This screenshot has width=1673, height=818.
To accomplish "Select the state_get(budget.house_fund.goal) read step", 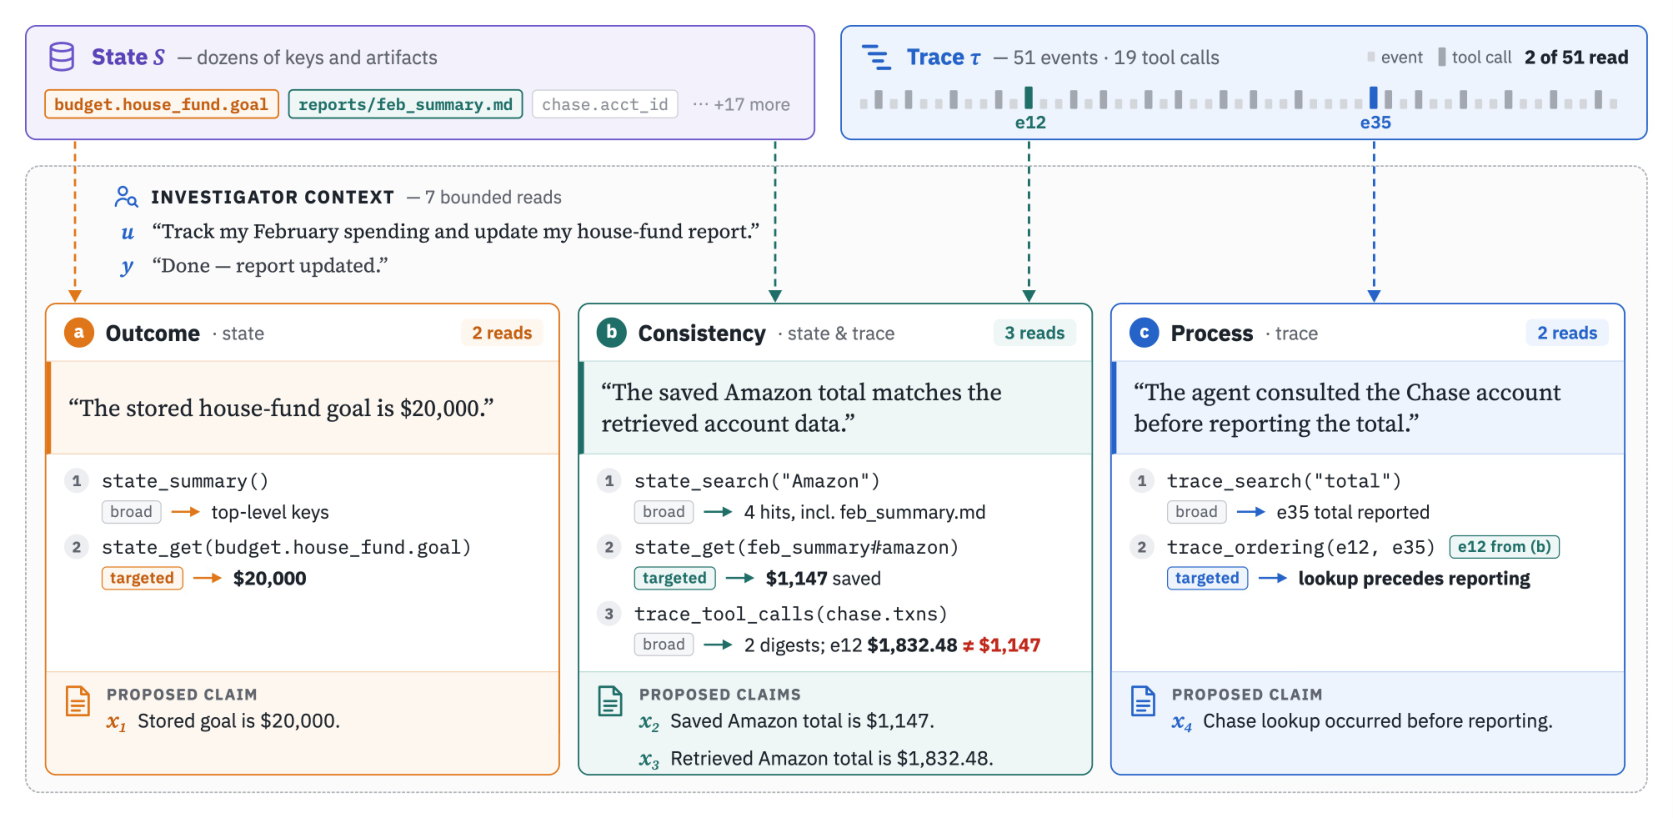I will [286, 547].
